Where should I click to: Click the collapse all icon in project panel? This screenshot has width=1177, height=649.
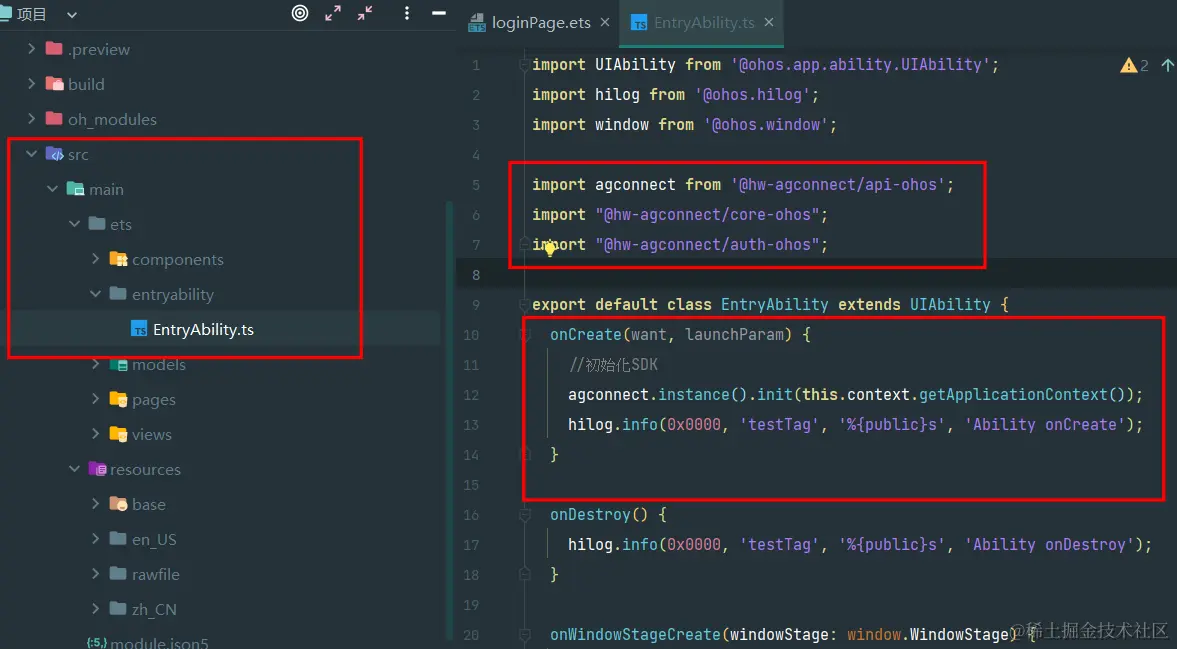(x=365, y=13)
